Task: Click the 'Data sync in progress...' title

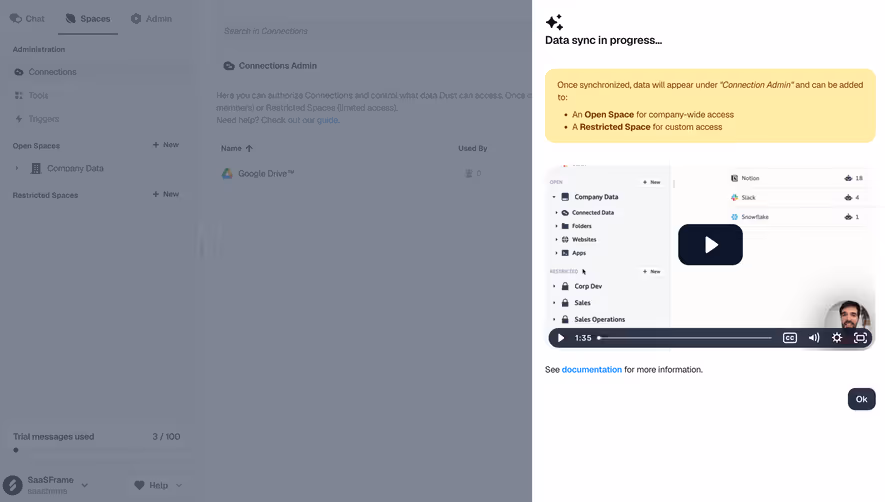Action: coord(603,40)
